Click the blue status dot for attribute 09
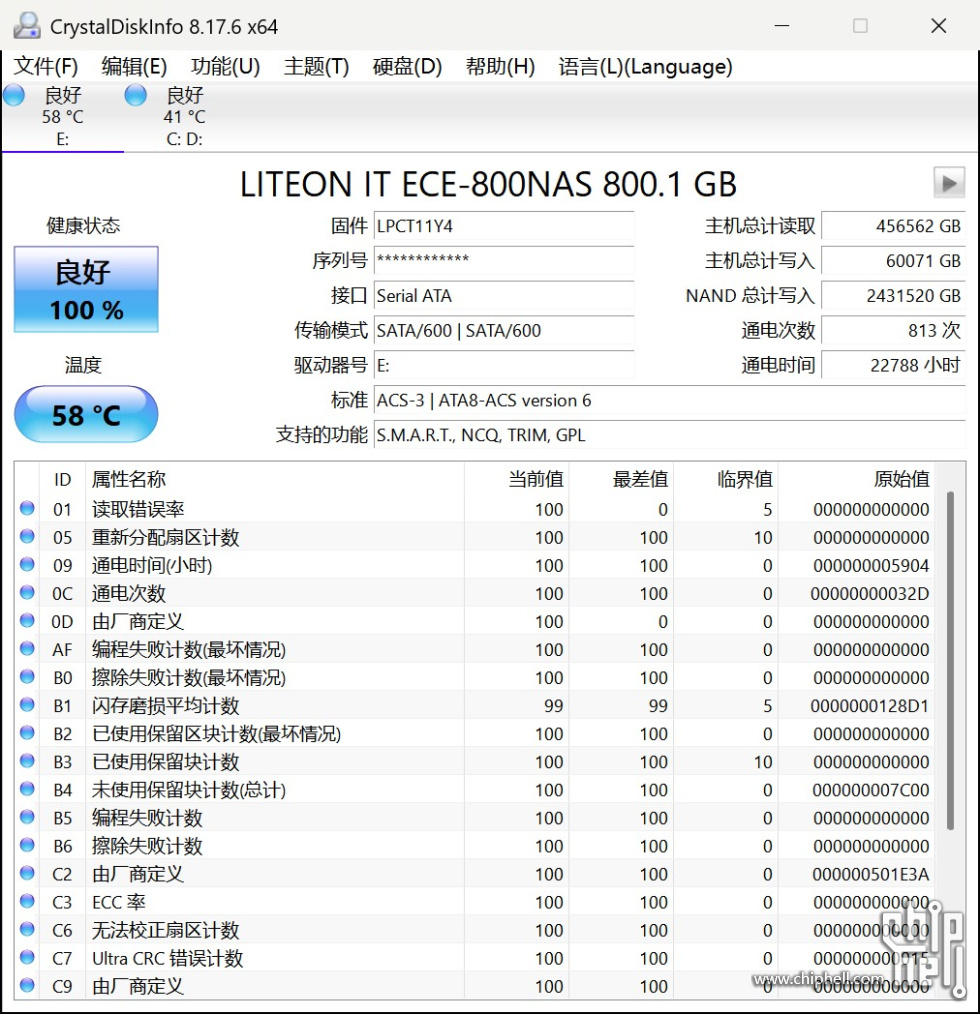Viewport: 980px width, 1014px height. (27, 565)
